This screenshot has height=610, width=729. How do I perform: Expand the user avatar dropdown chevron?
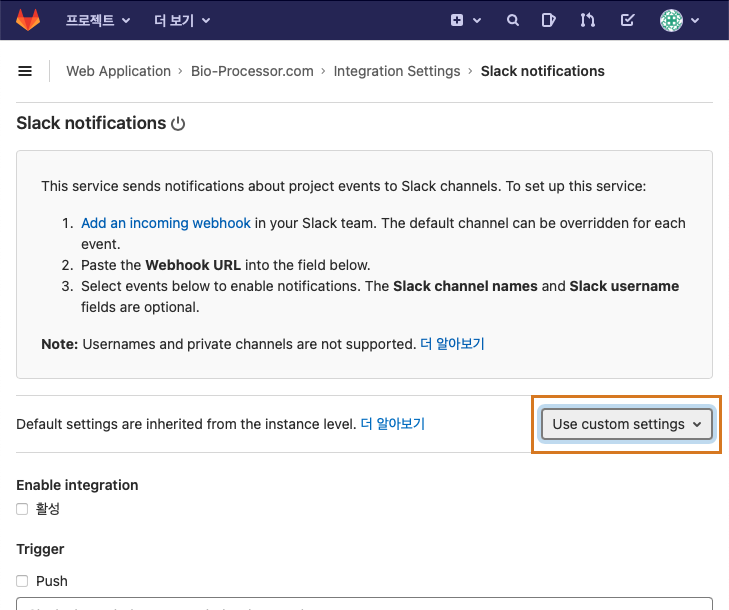(695, 20)
